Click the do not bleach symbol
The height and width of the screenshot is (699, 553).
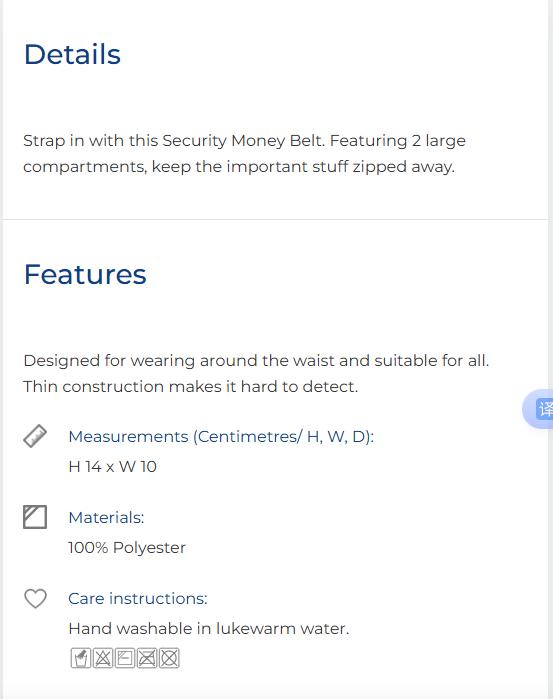pyautogui.click(x=103, y=658)
